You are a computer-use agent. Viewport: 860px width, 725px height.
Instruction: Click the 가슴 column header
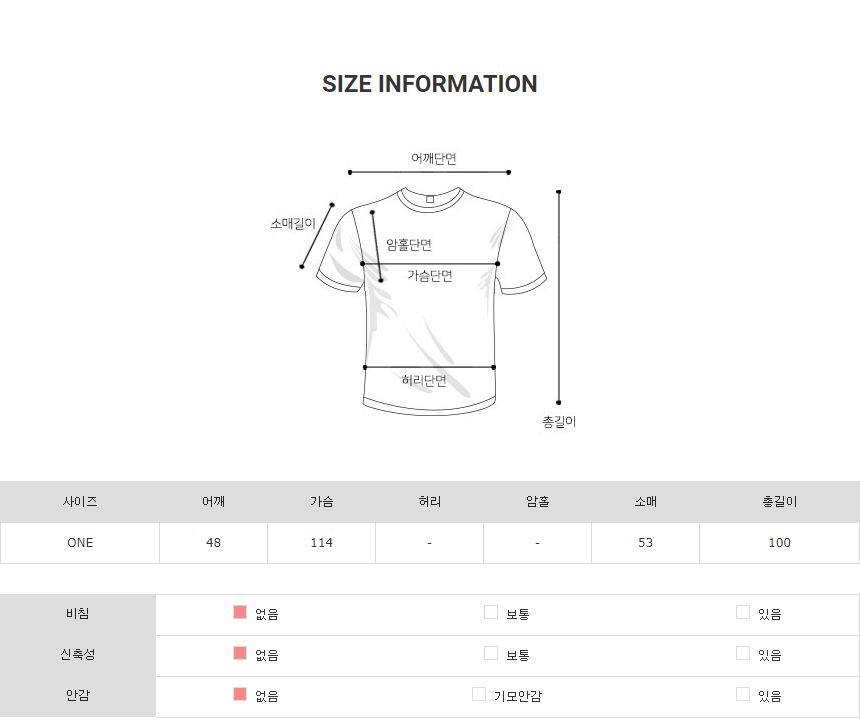coord(321,501)
